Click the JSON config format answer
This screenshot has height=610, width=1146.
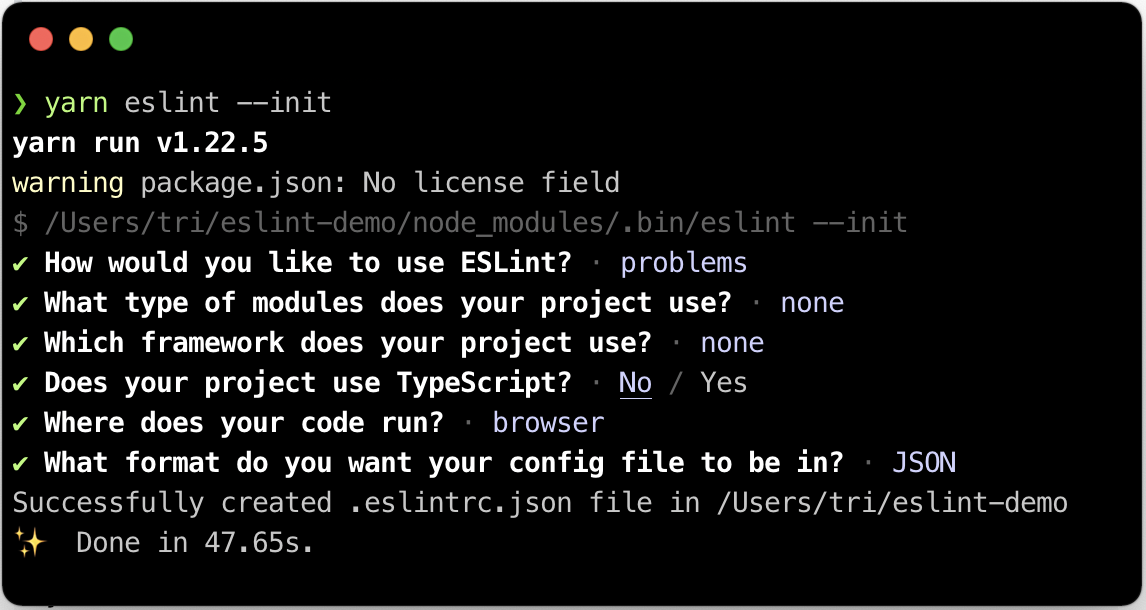coord(924,463)
